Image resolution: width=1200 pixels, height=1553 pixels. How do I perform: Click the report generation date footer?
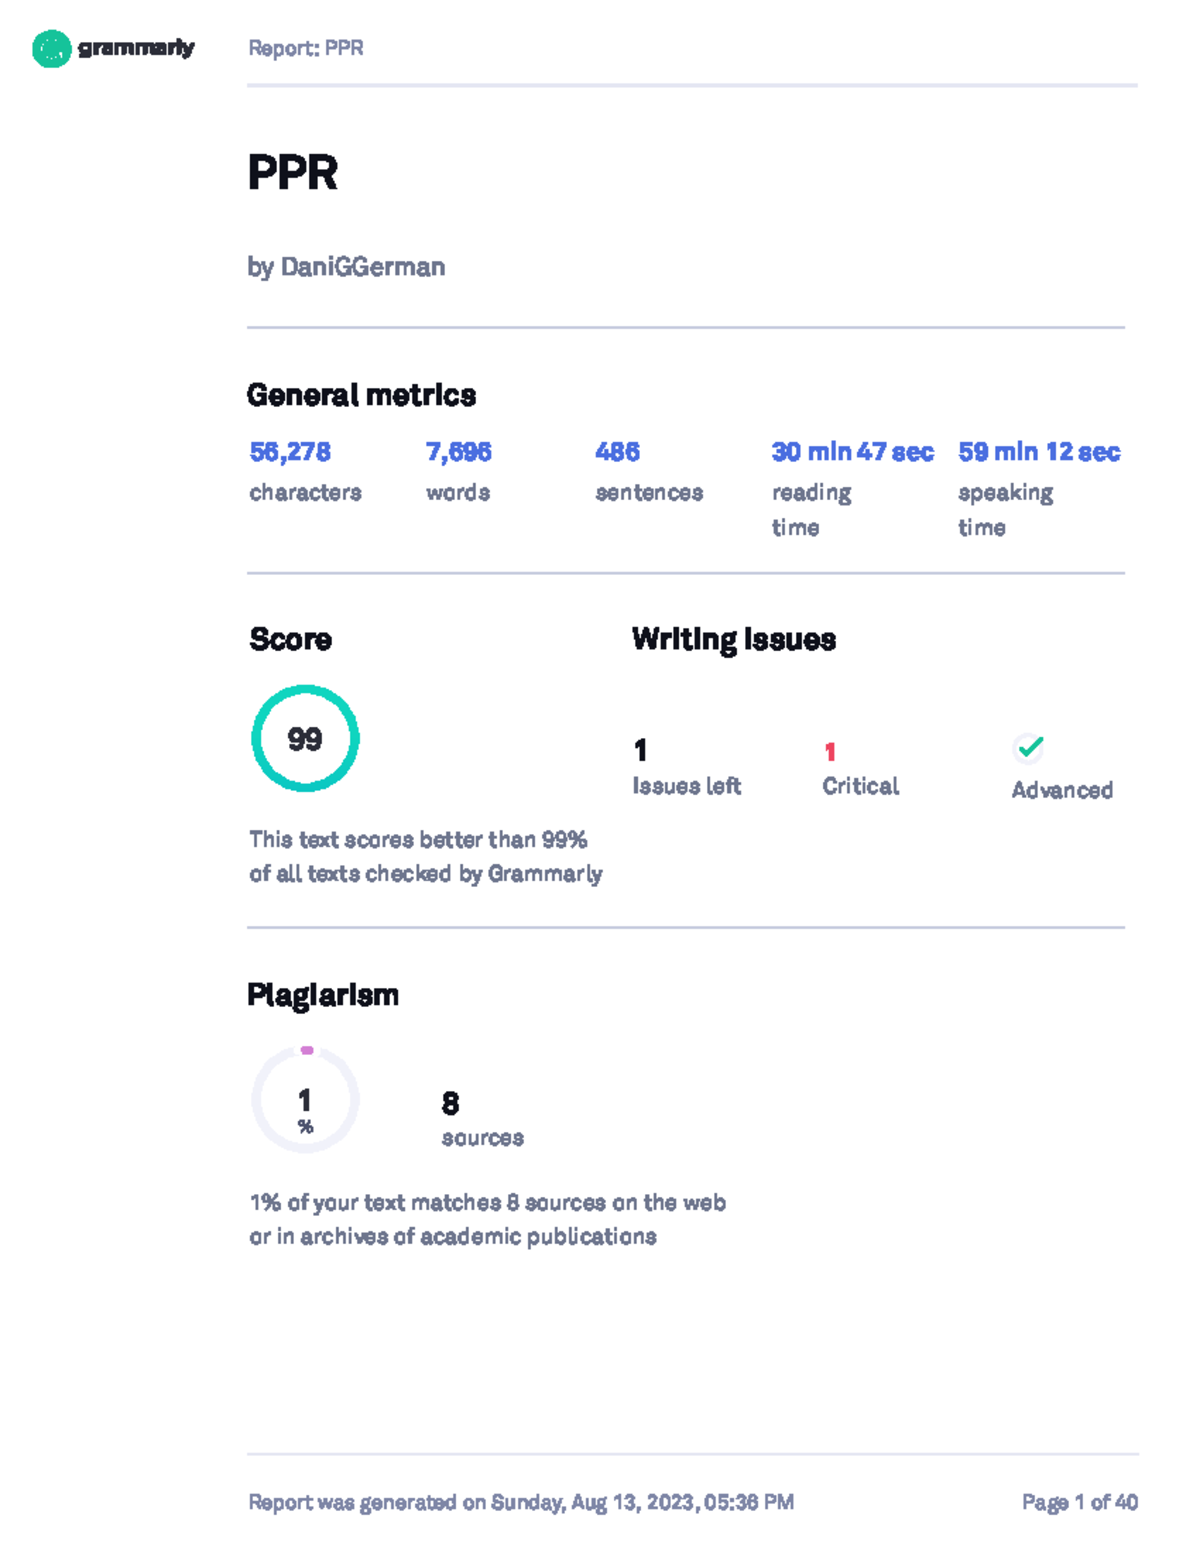pyautogui.click(x=521, y=1502)
